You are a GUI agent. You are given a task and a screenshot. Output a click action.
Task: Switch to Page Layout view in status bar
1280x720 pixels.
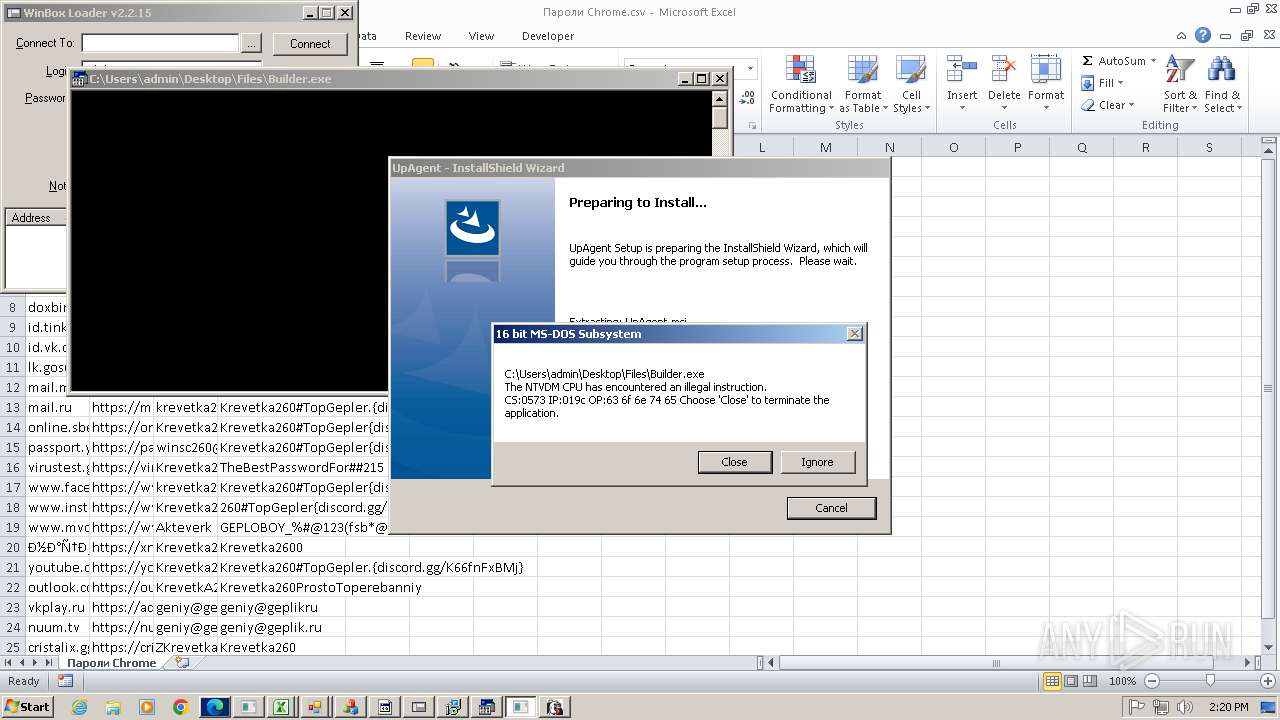1071,681
